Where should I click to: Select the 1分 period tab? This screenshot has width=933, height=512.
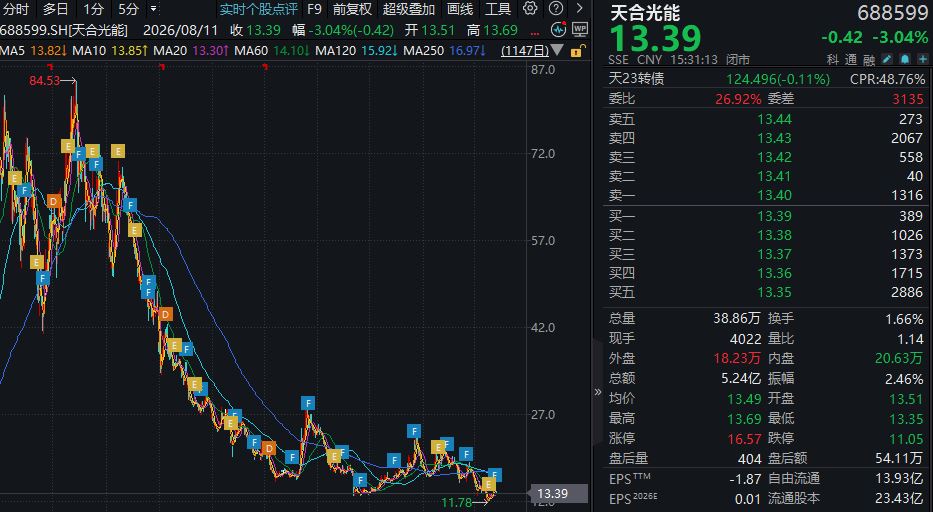93,9
